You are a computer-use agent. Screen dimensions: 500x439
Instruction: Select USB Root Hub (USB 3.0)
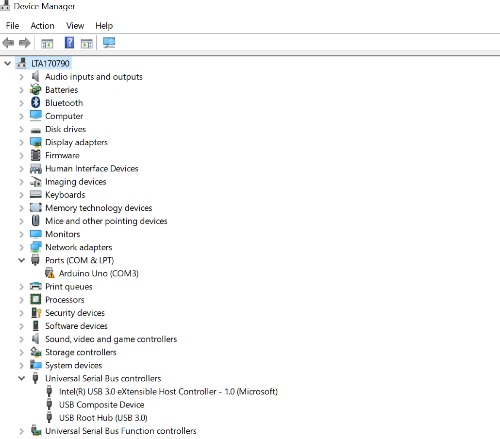[103, 418]
